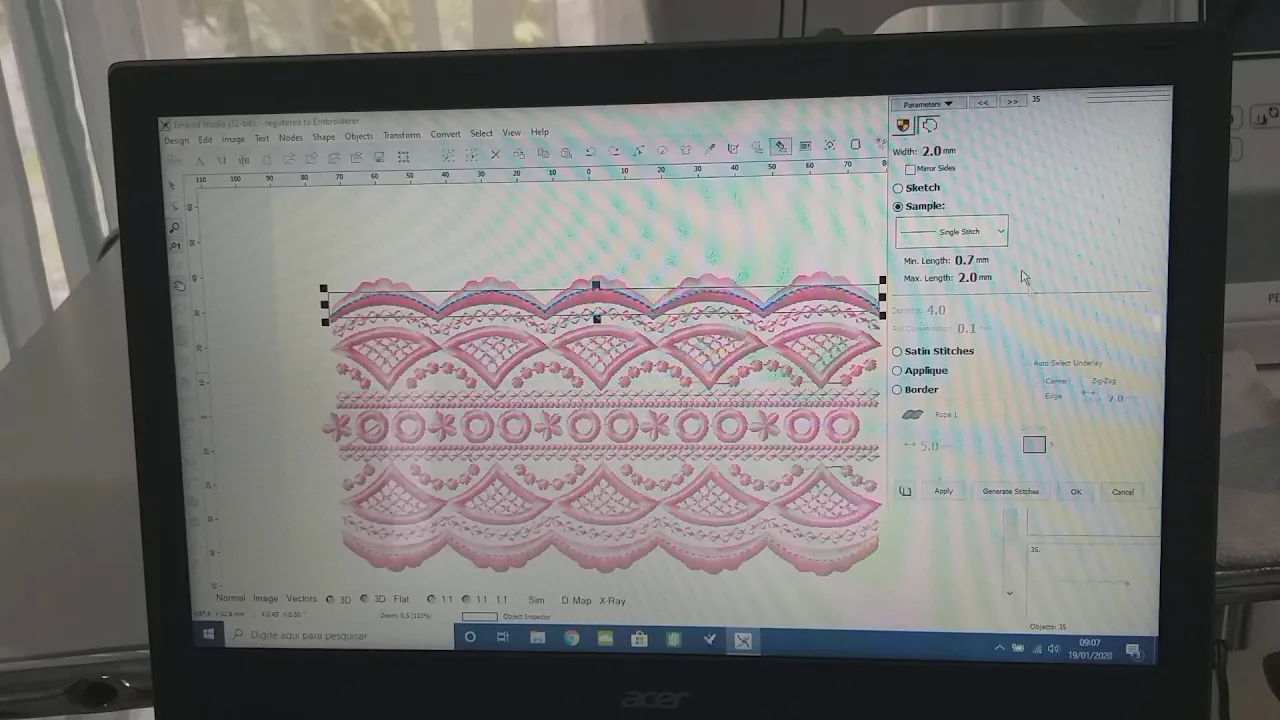Click the copy toolbar icon

tap(543, 153)
